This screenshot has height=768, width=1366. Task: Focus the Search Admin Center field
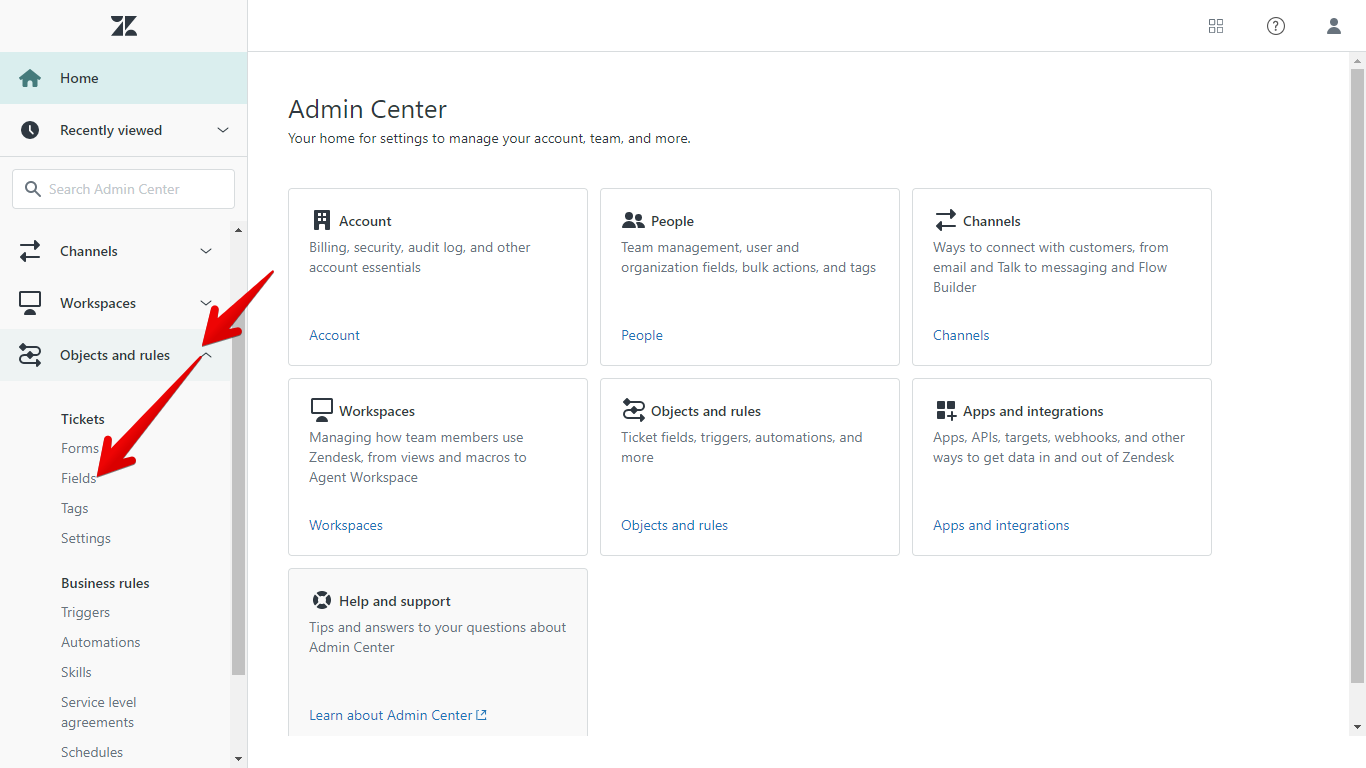coord(123,189)
